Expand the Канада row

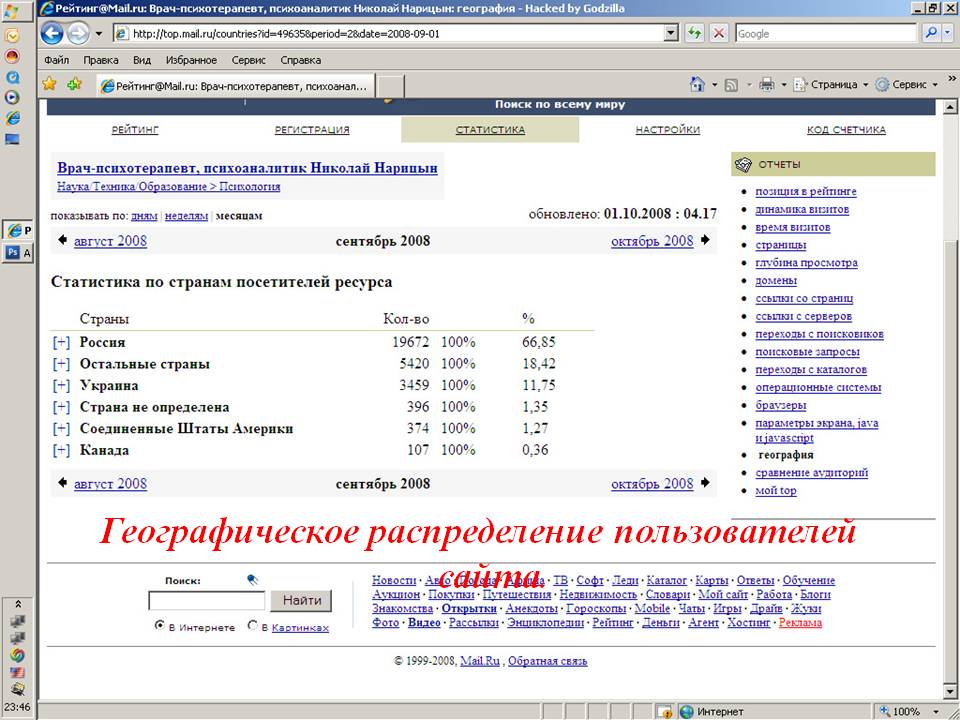pyautogui.click(x=61, y=450)
